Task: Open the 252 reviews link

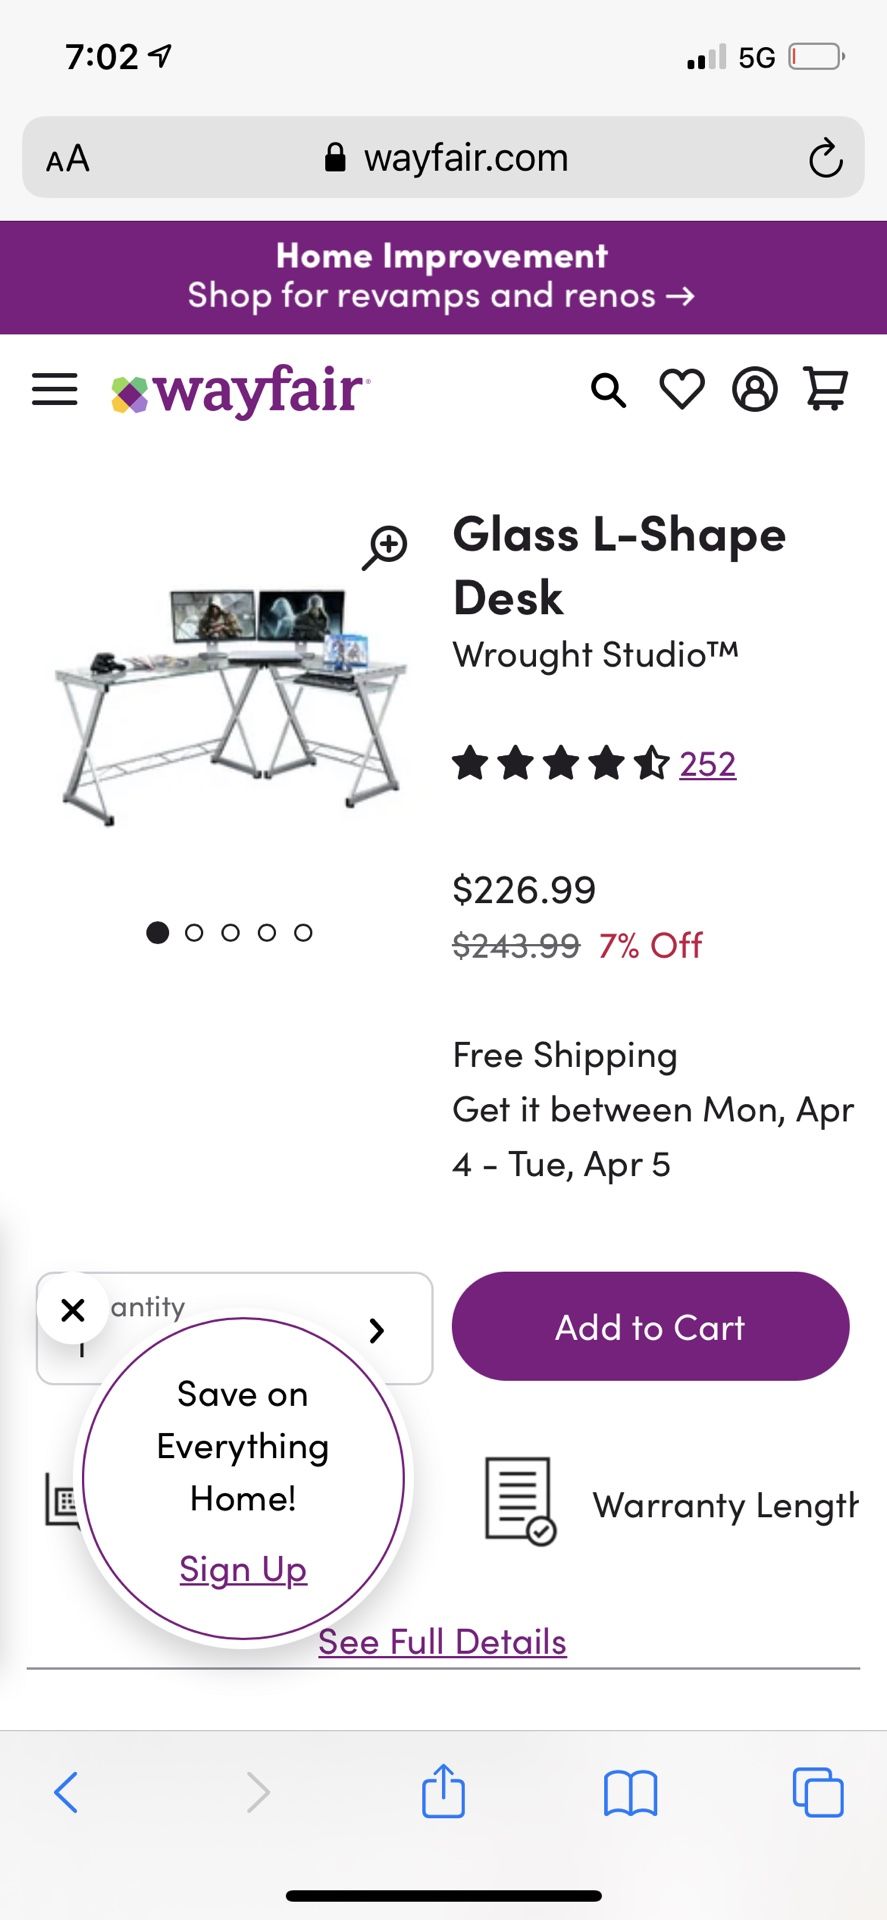Action: tap(707, 764)
